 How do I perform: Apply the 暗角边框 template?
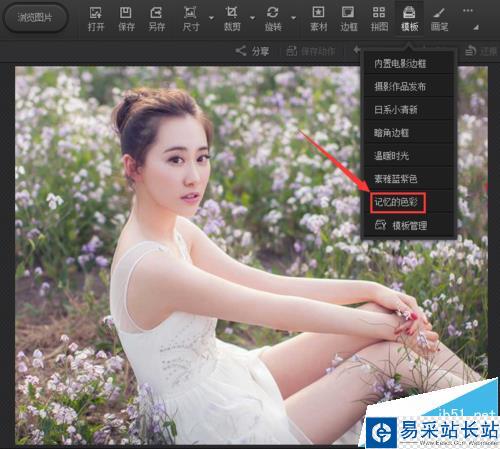pos(408,133)
